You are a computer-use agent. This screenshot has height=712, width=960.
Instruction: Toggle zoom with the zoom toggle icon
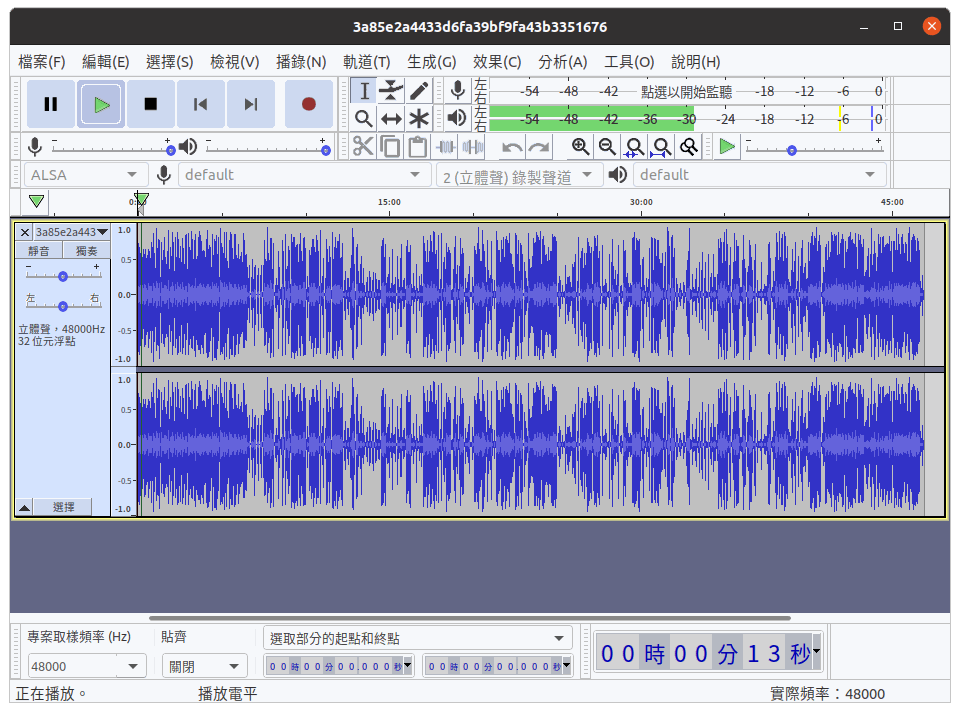(689, 147)
